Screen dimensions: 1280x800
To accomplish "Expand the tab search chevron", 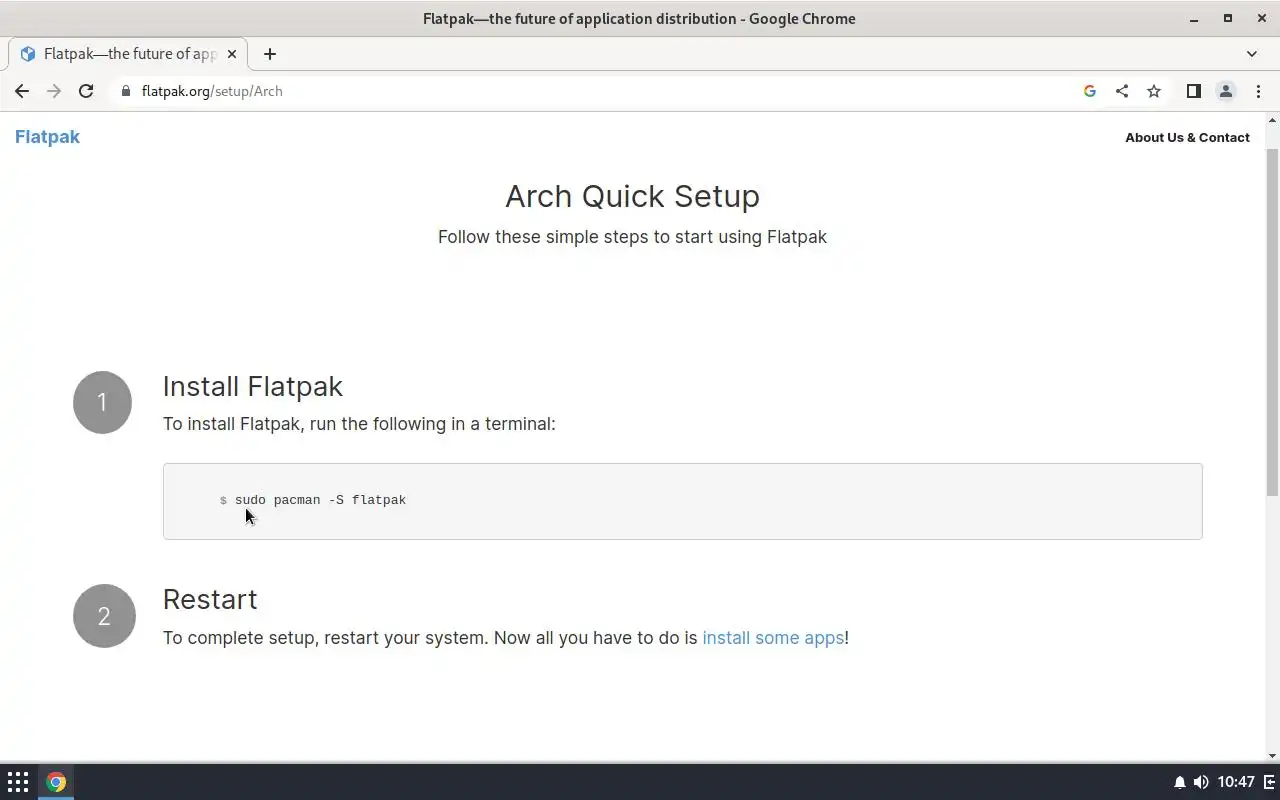I will tap(1252, 54).
